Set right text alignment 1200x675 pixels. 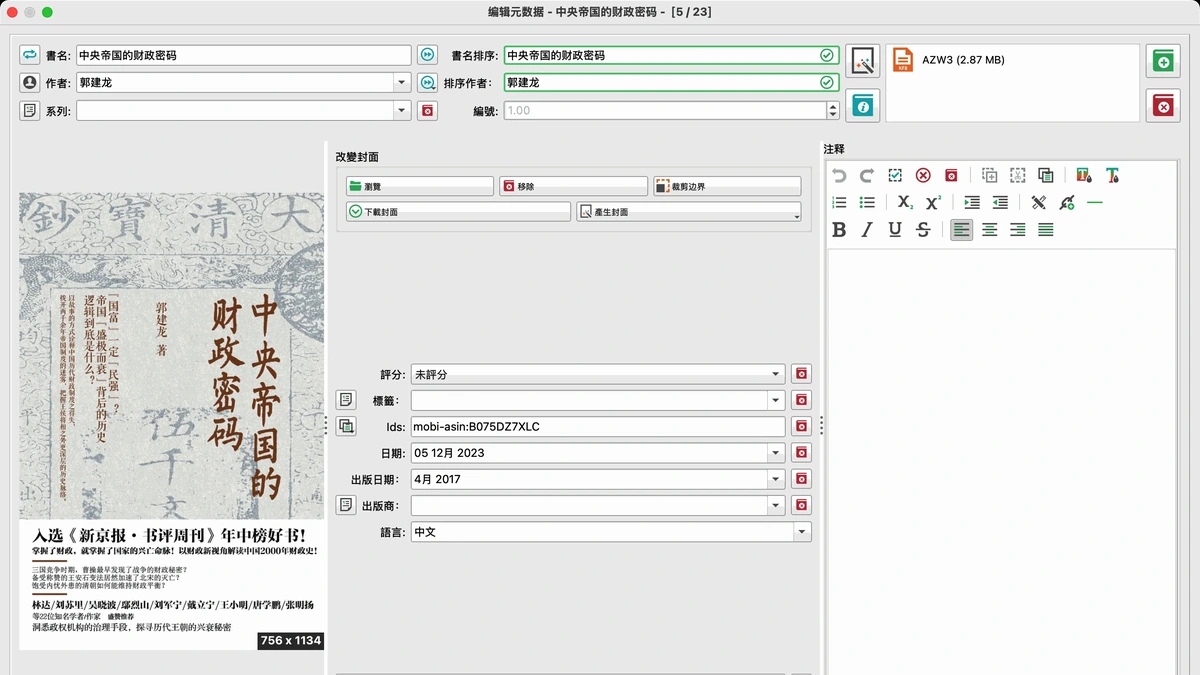point(1017,230)
